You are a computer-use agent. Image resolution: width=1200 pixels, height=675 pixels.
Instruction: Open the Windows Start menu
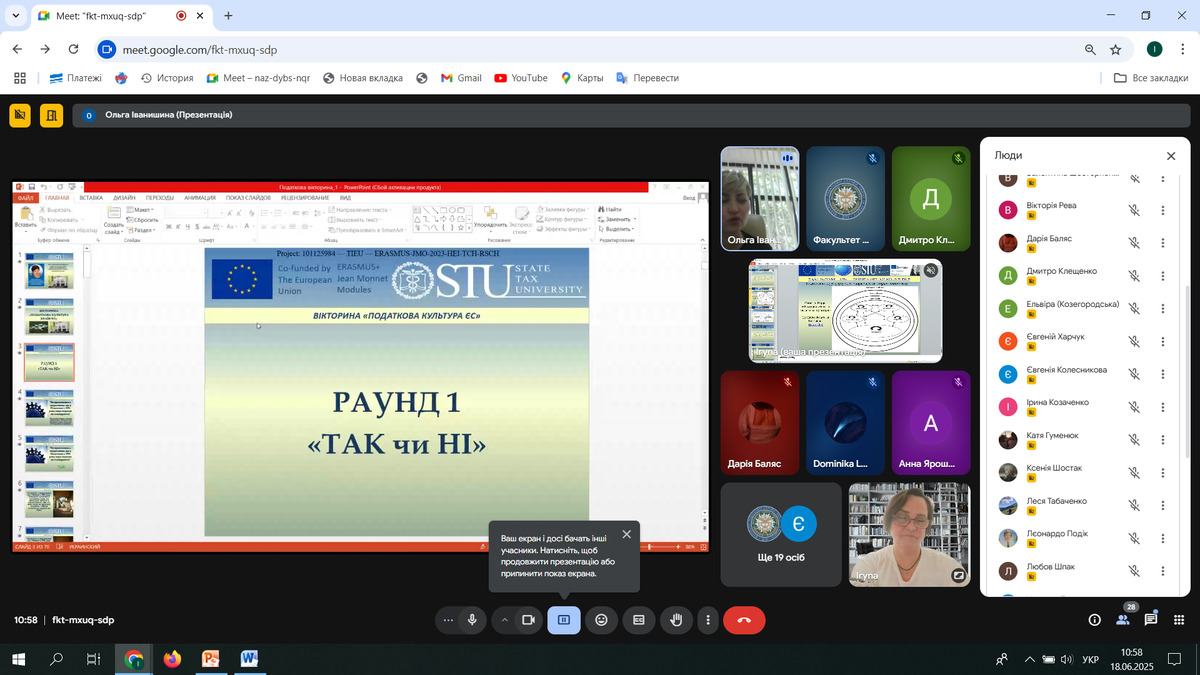point(18,659)
